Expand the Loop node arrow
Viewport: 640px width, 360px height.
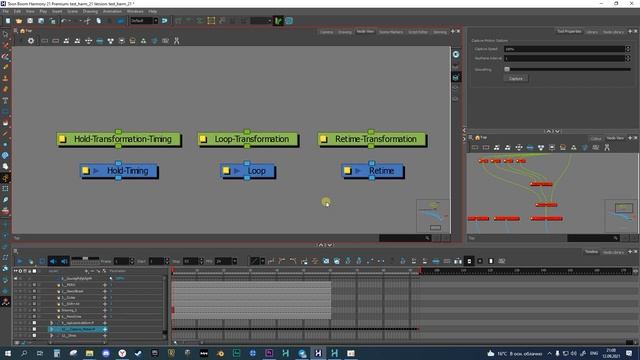(x=237, y=171)
